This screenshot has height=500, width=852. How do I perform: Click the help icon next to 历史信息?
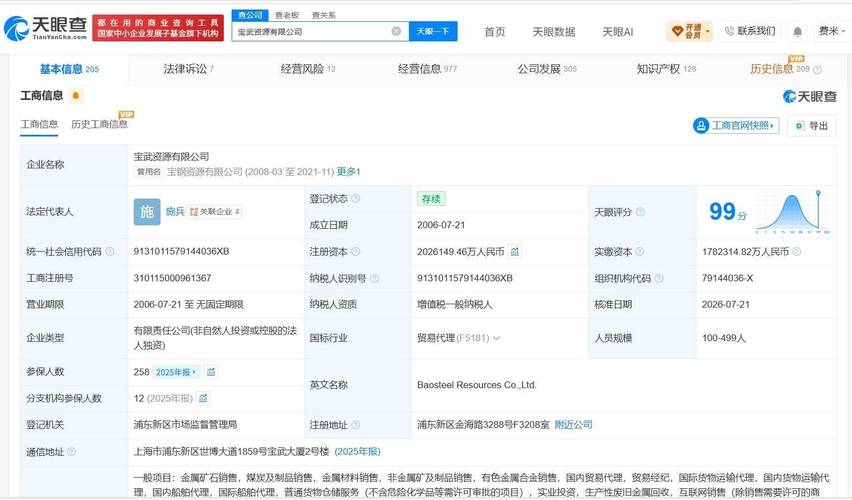point(817,70)
